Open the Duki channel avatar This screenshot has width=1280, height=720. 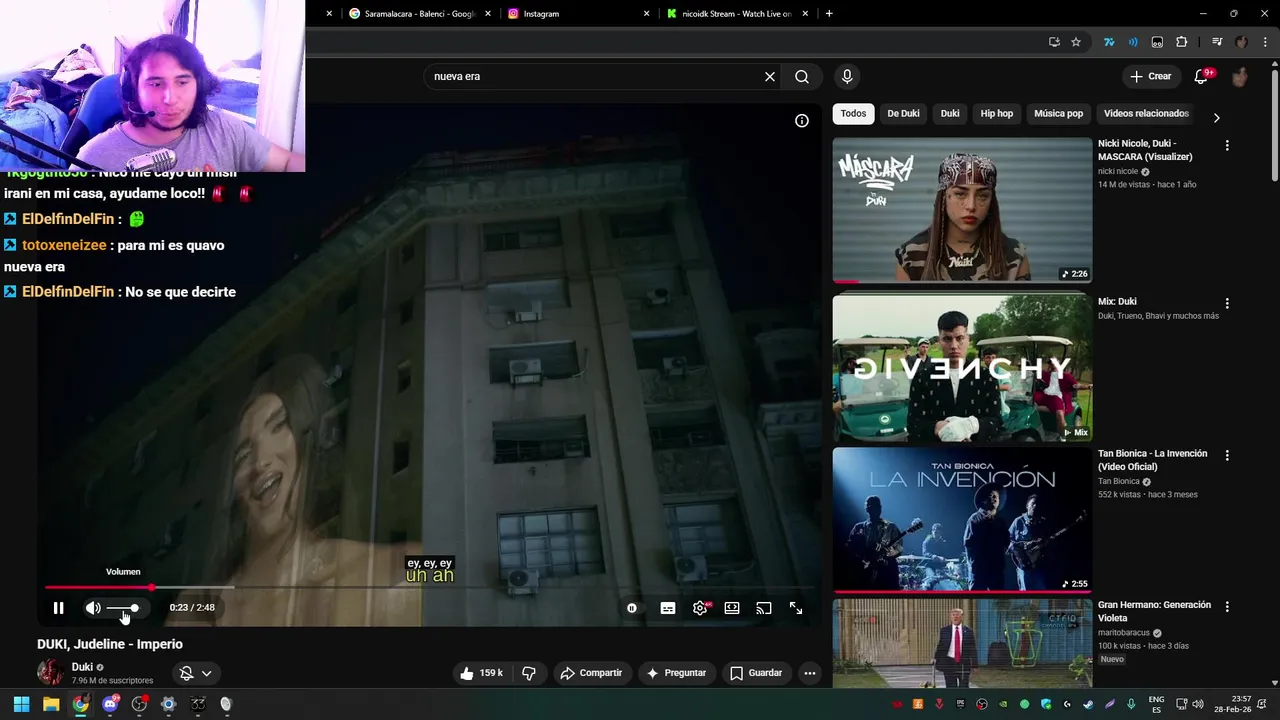coord(50,673)
